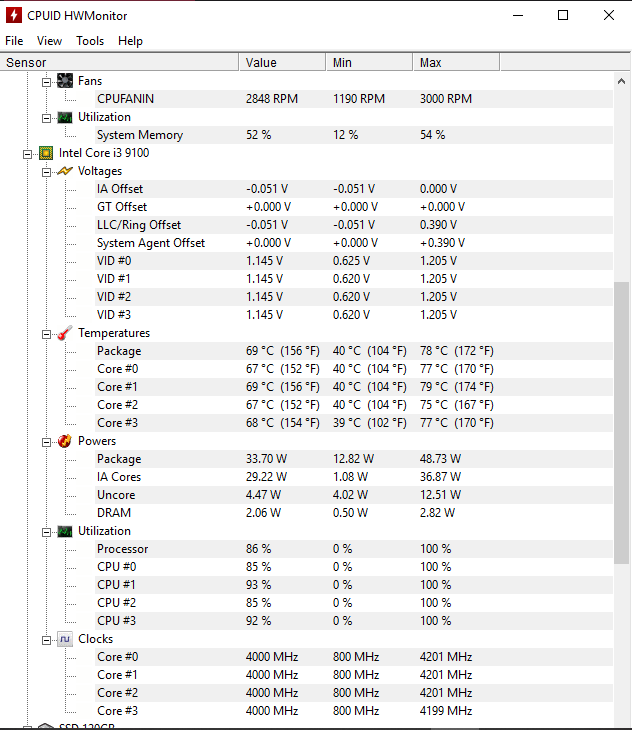The image size is (632, 730).
Task: Select the DRAM row
Action: 354,513
